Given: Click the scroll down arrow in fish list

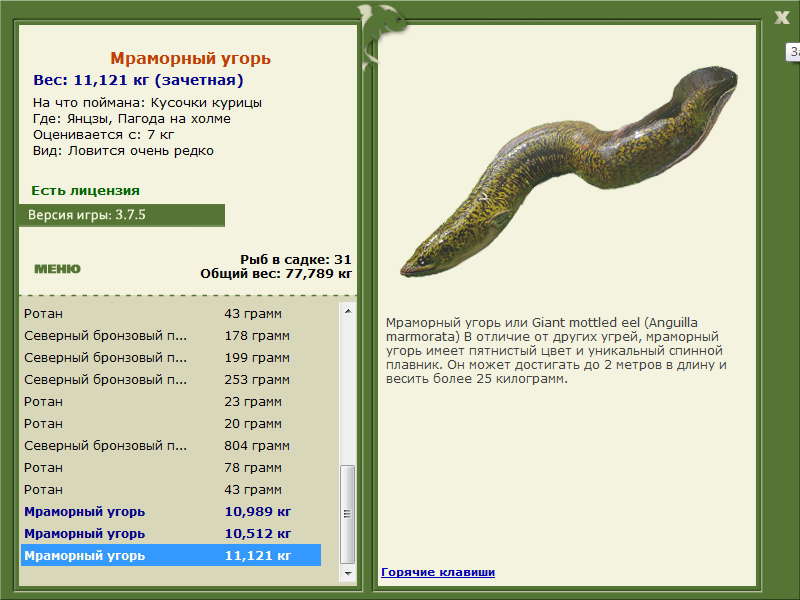Looking at the screenshot, I should pyautogui.click(x=347, y=573).
